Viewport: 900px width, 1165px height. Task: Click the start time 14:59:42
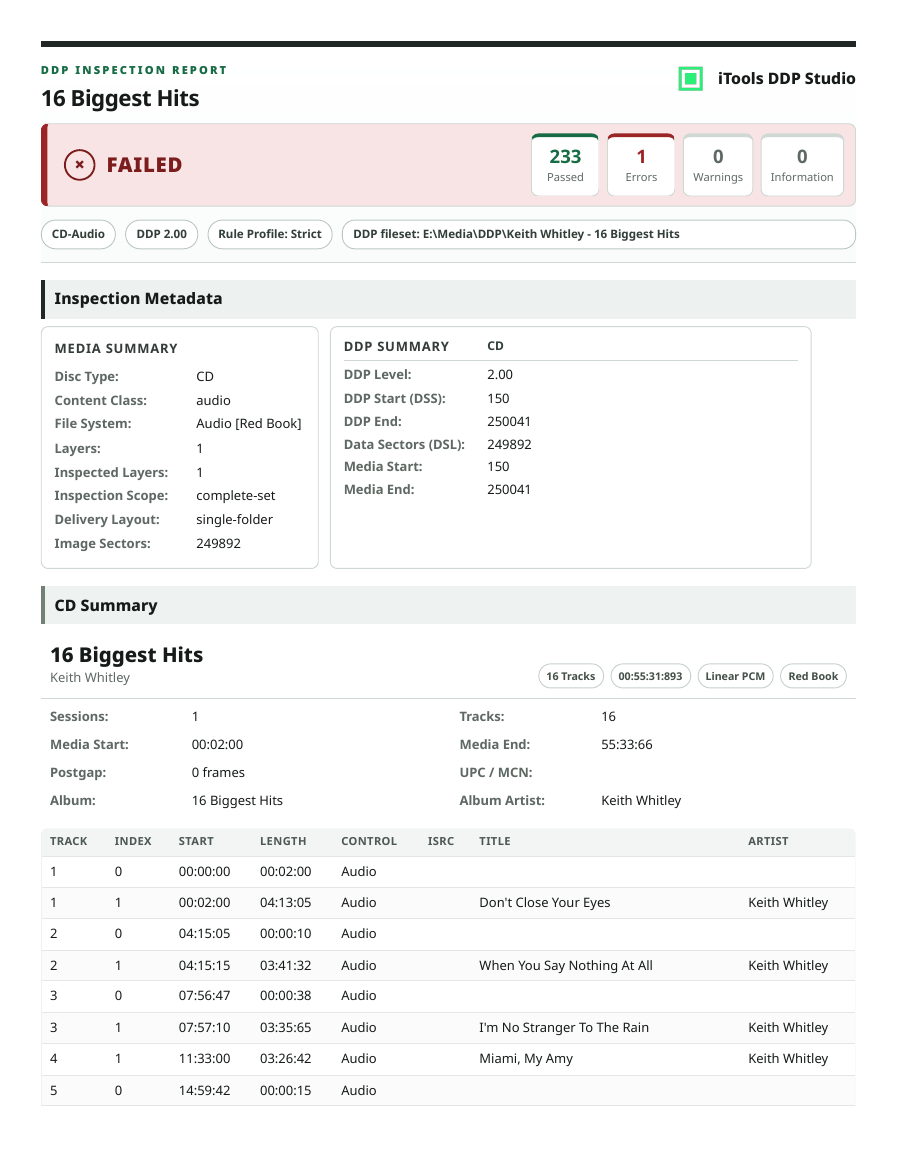[204, 1091]
